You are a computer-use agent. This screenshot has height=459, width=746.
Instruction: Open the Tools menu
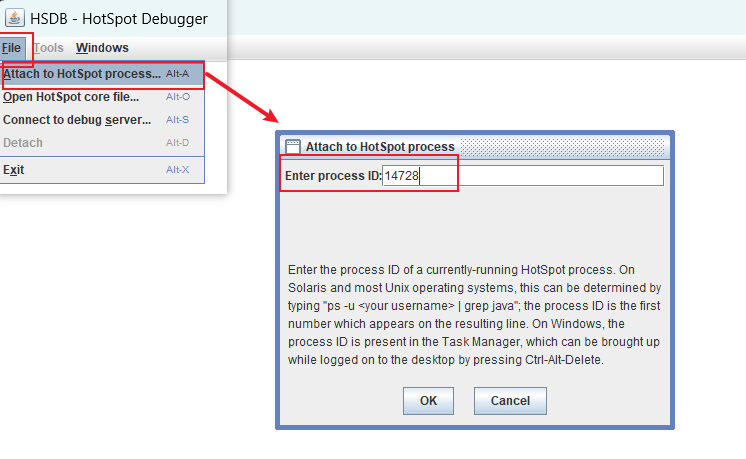tap(49, 48)
